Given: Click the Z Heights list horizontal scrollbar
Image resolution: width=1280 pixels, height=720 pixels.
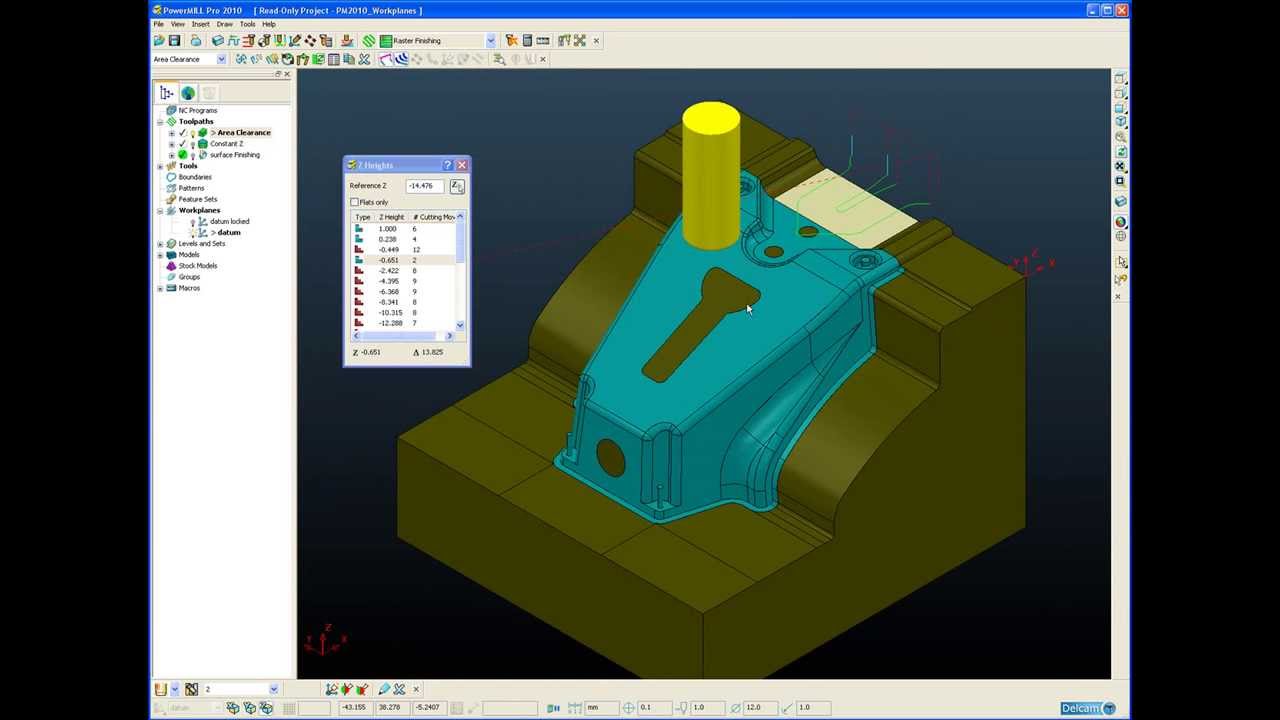Looking at the screenshot, I should click(403, 336).
